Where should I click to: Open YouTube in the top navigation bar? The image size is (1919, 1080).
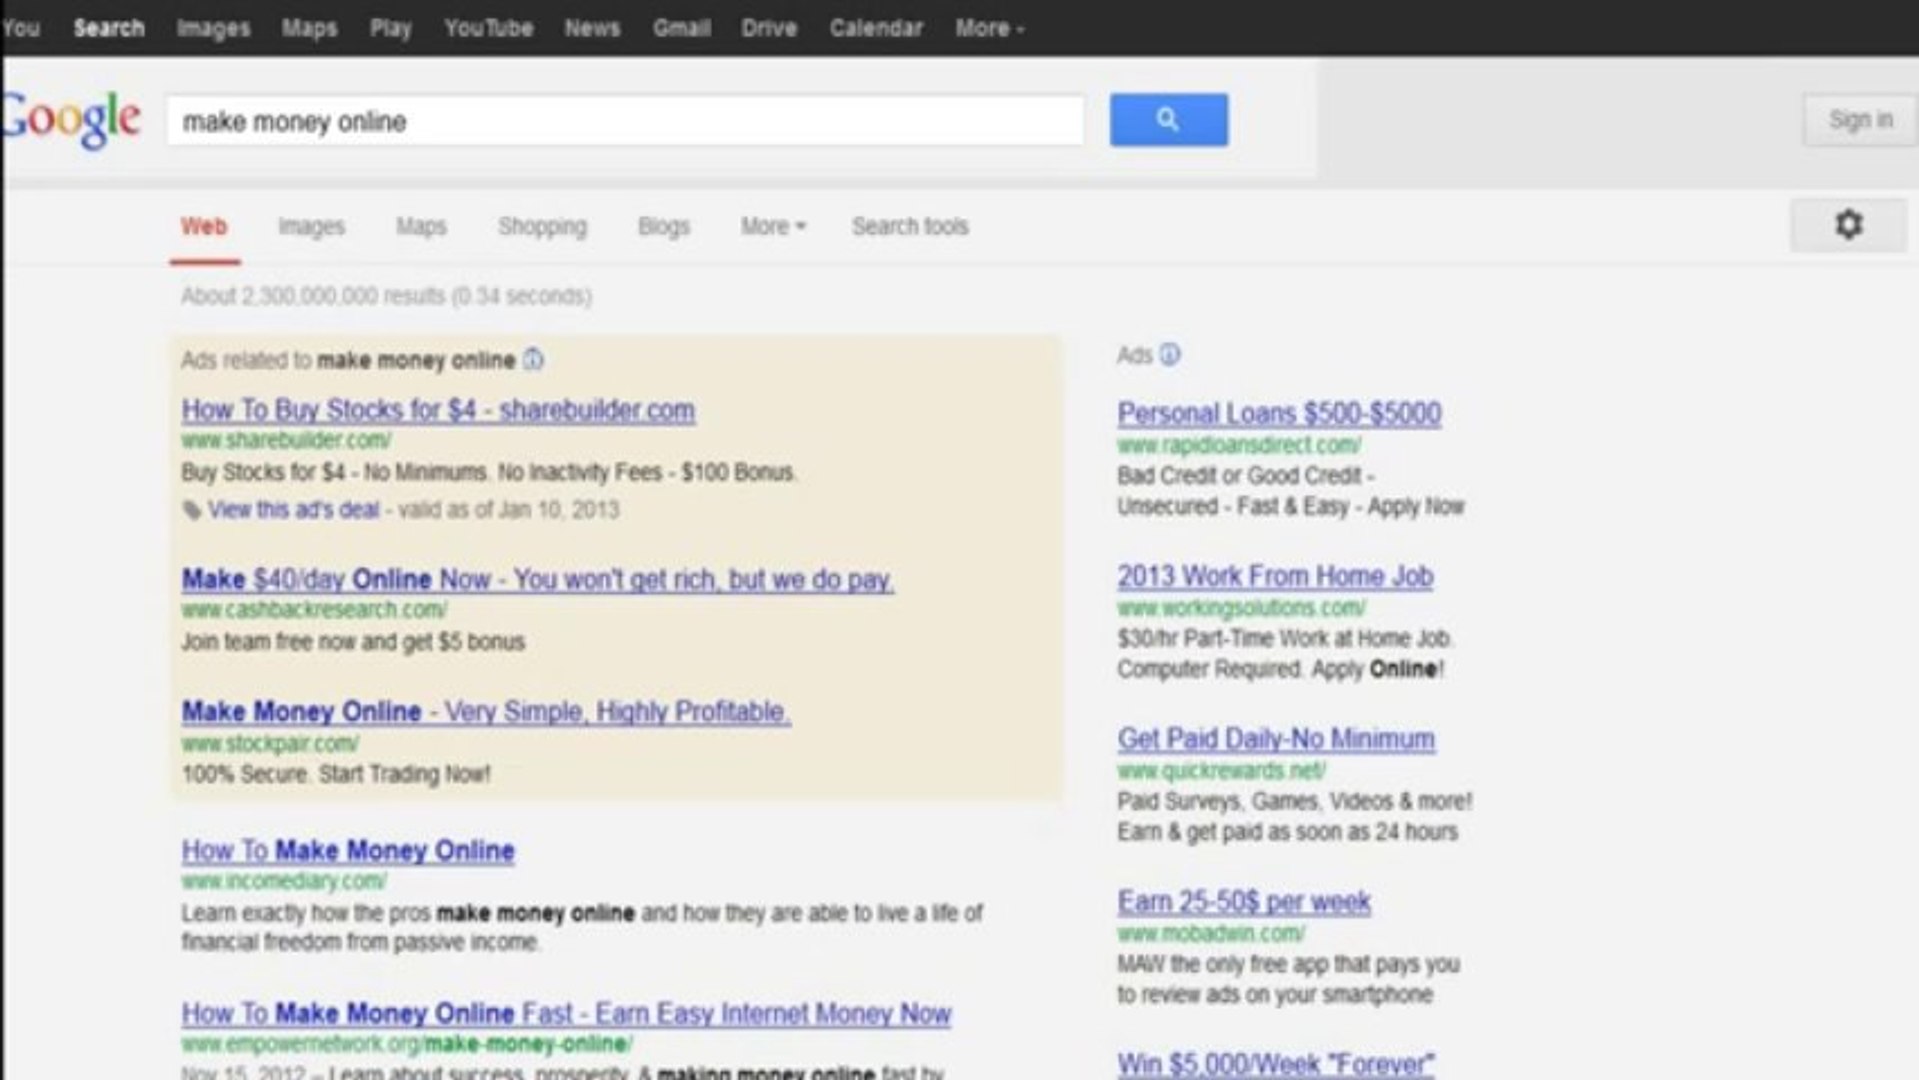(488, 28)
